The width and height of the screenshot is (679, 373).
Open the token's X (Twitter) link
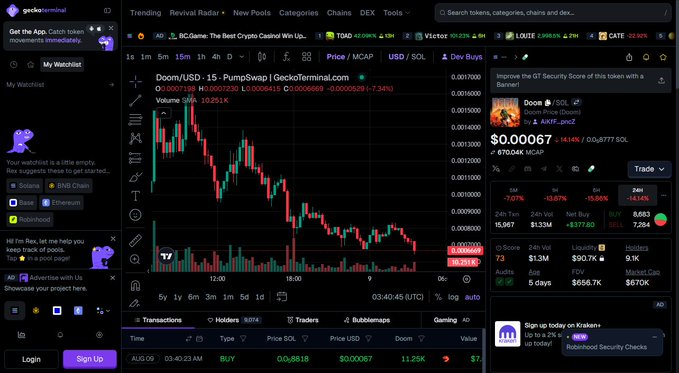pos(559,169)
